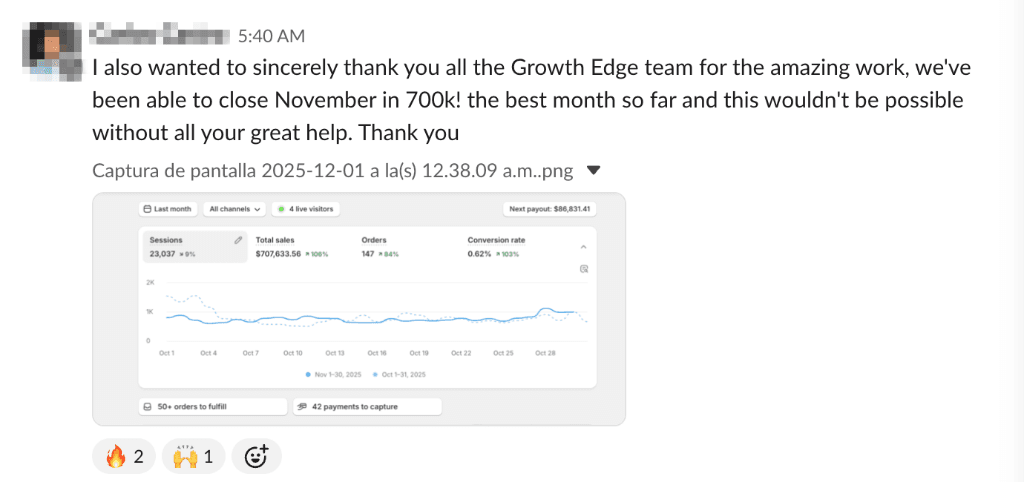The image size is (1024, 482).
Task: Click the Next payout button
Action: [549, 209]
